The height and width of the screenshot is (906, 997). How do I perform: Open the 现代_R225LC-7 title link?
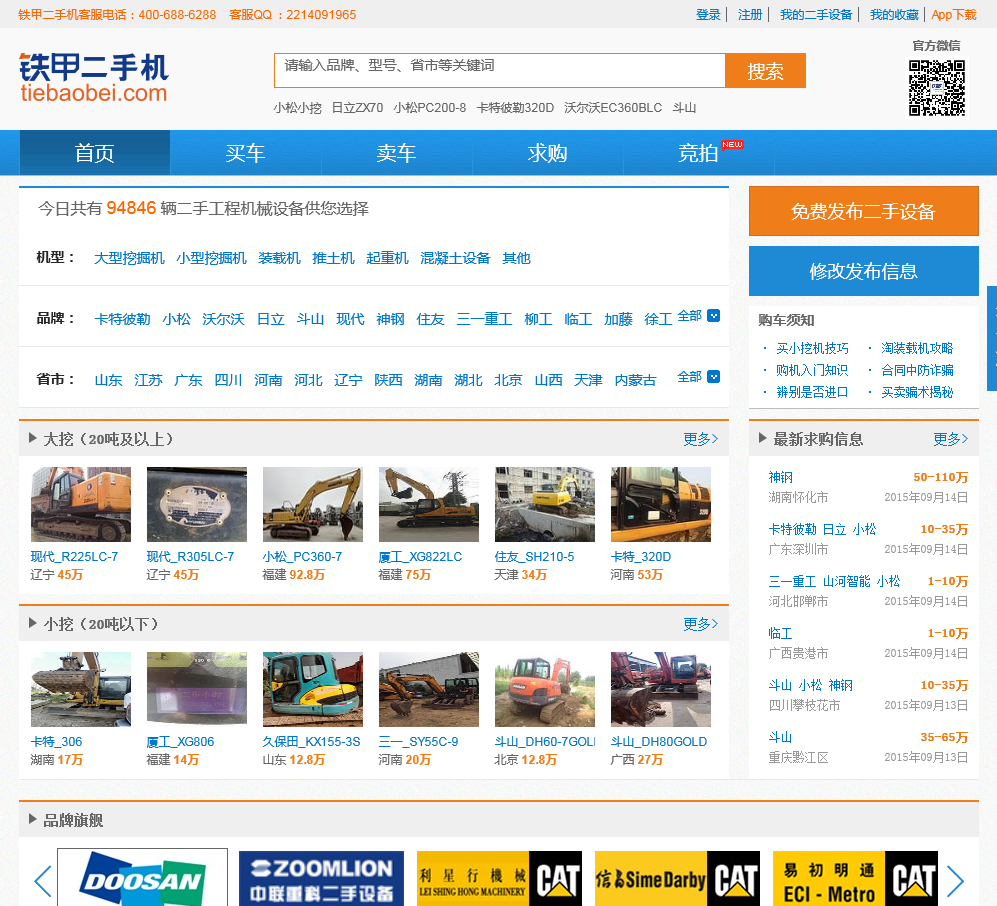tap(74, 557)
